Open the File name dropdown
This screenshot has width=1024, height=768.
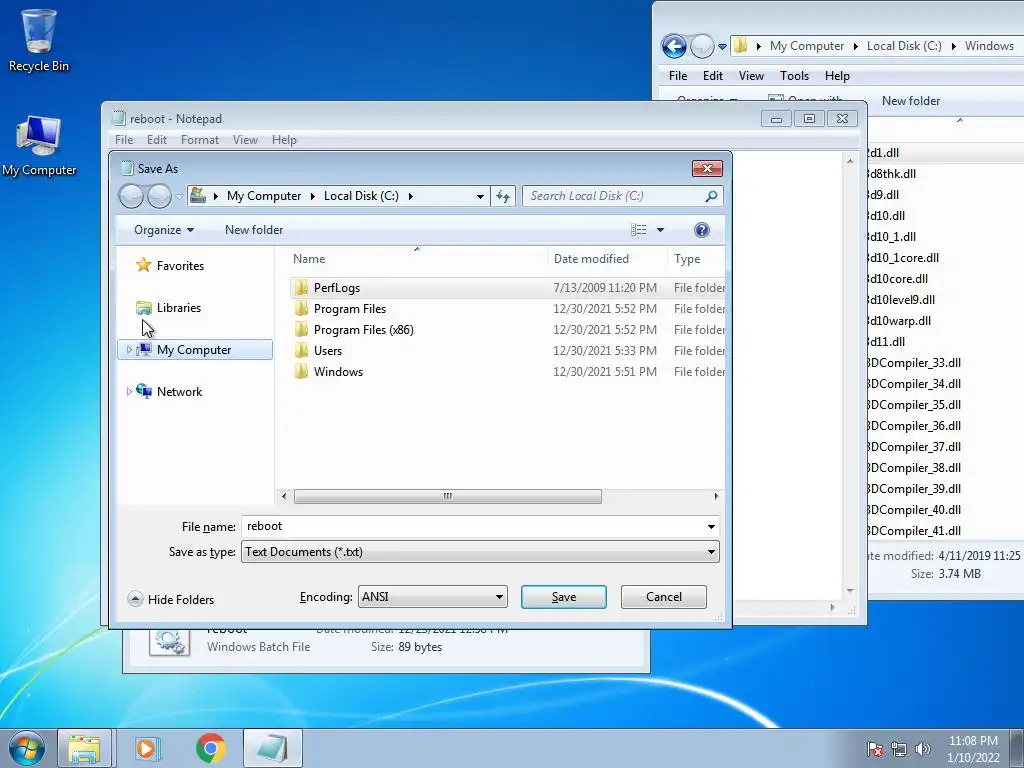[x=711, y=527]
